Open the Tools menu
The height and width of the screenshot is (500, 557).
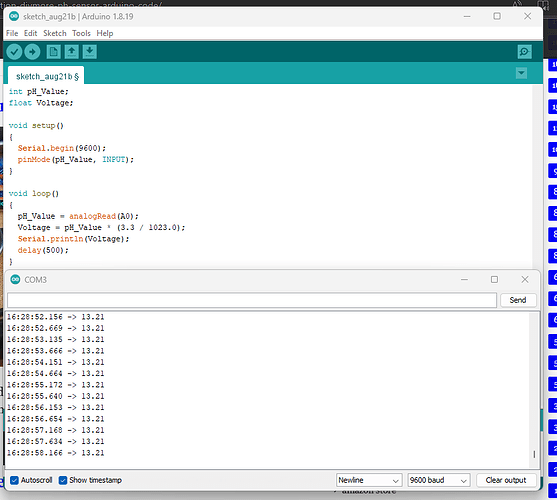pyautogui.click(x=81, y=33)
